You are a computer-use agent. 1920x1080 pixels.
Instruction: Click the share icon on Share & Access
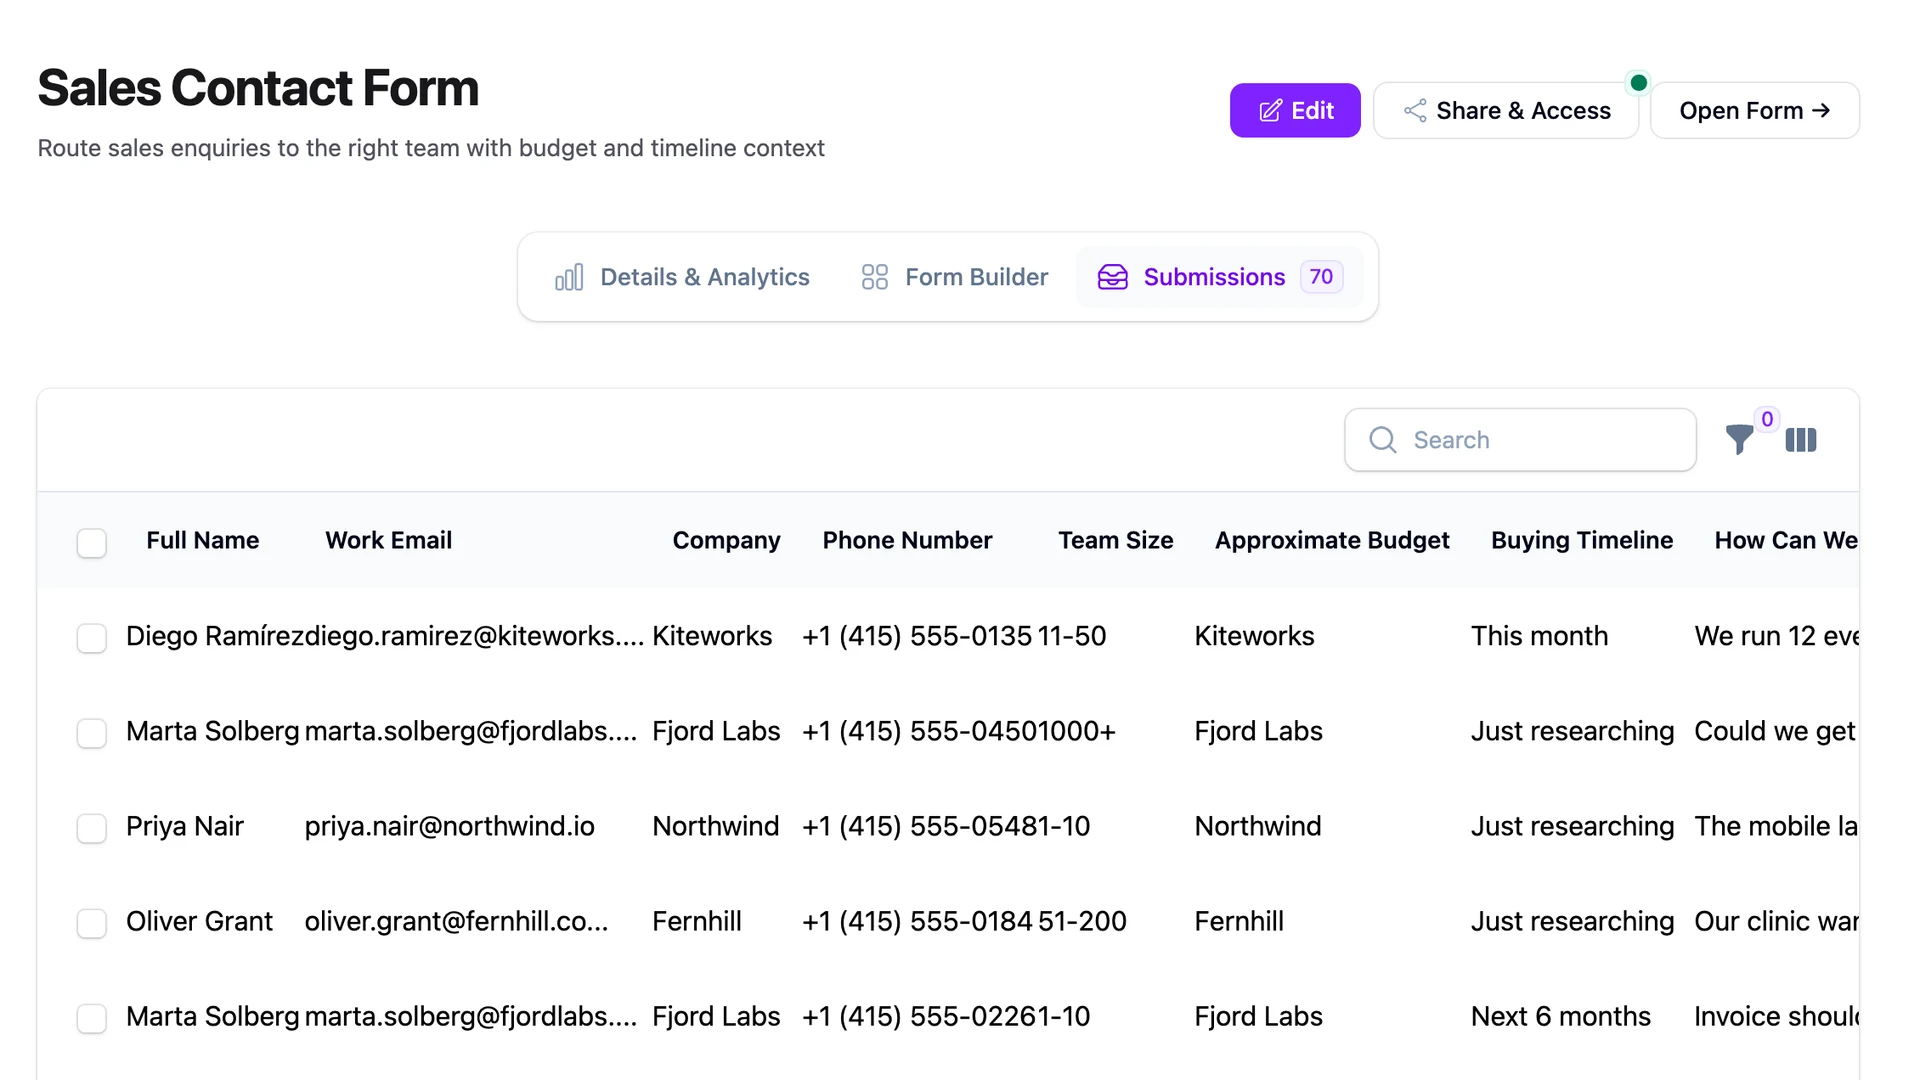point(1415,111)
